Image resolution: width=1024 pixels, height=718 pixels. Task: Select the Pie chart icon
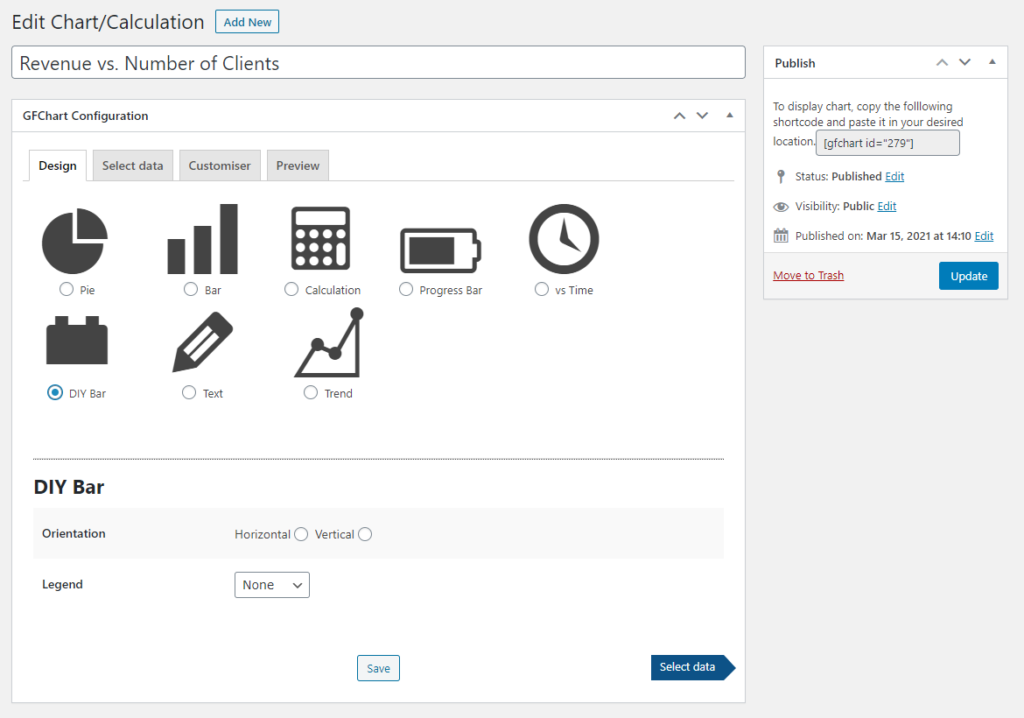coord(75,238)
